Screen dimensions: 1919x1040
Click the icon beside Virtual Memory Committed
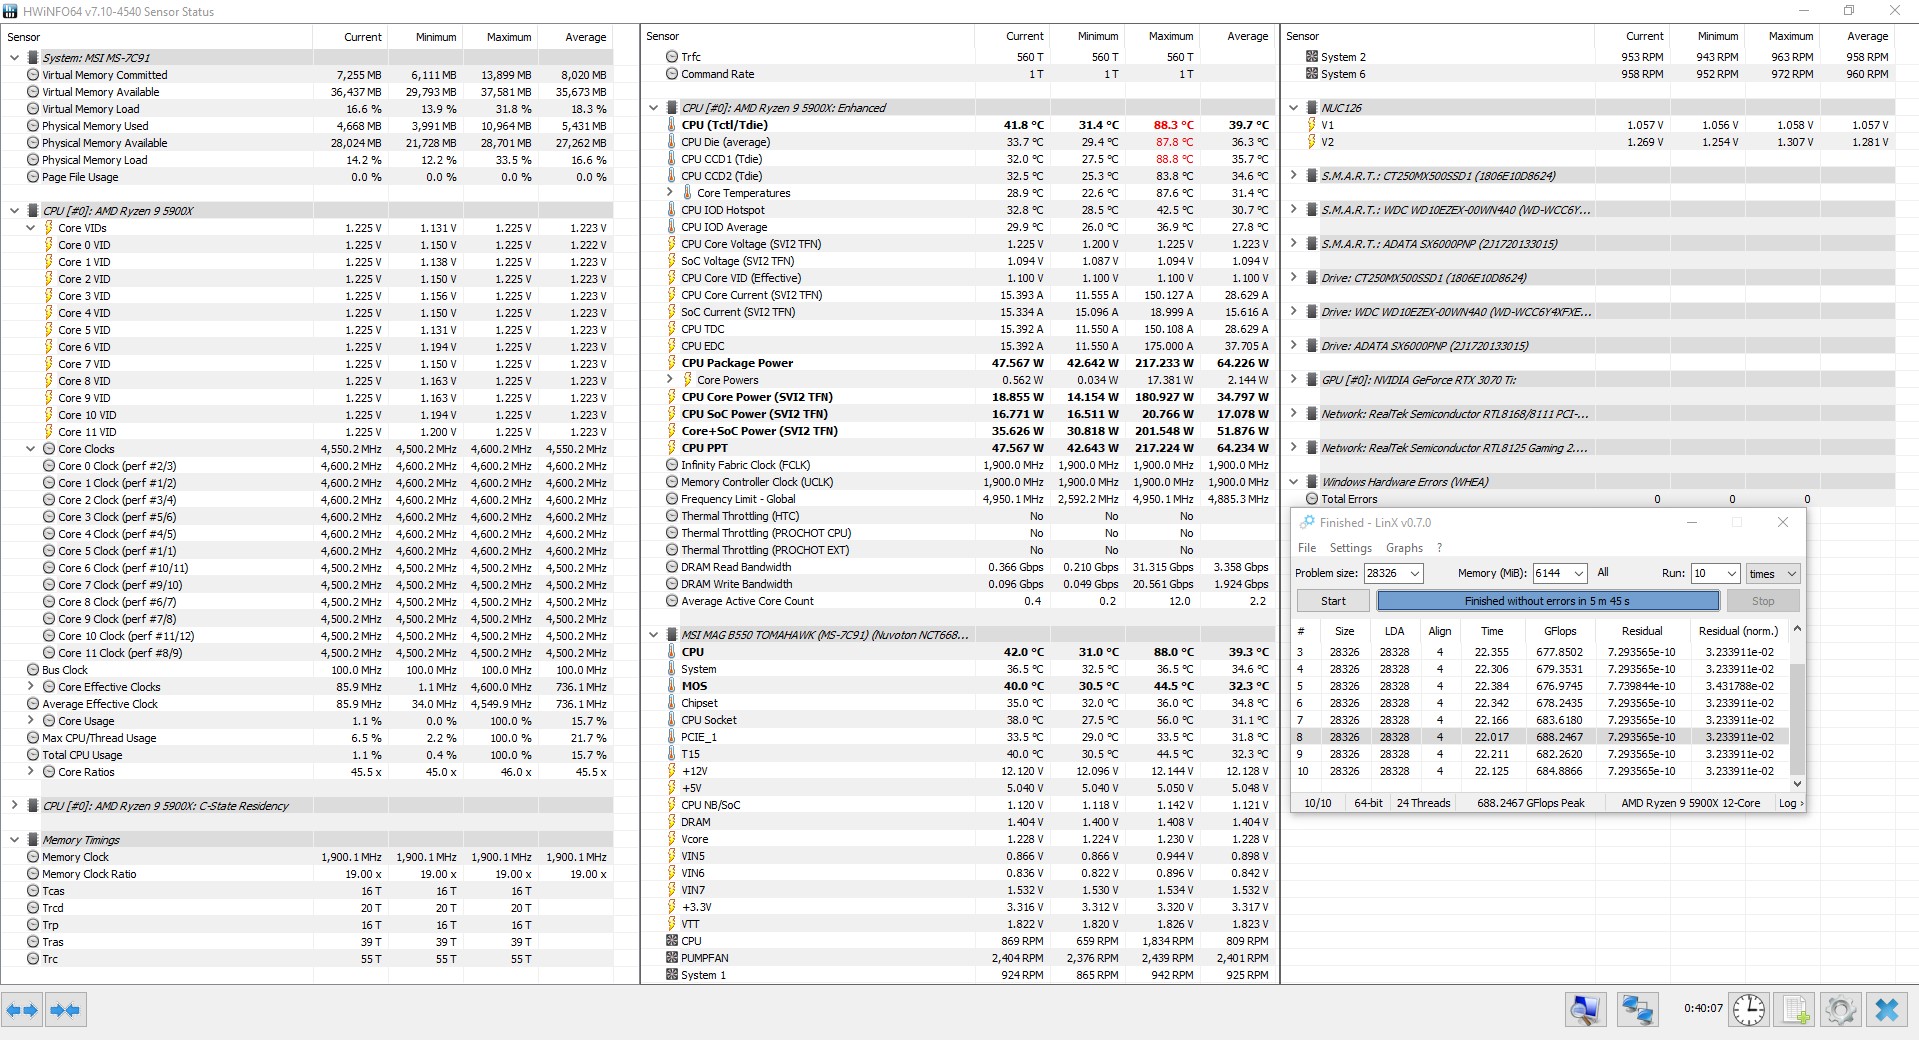[33, 75]
